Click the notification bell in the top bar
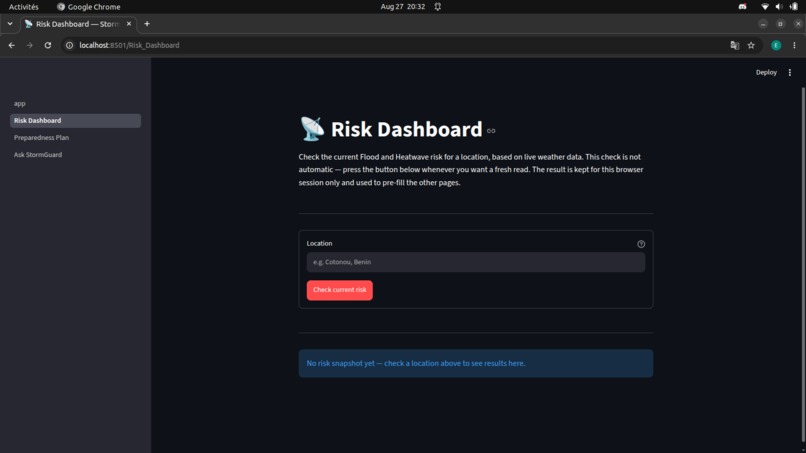The height and width of the screenshot is (453, 806). pyautogui.click(x=437, y=7)
